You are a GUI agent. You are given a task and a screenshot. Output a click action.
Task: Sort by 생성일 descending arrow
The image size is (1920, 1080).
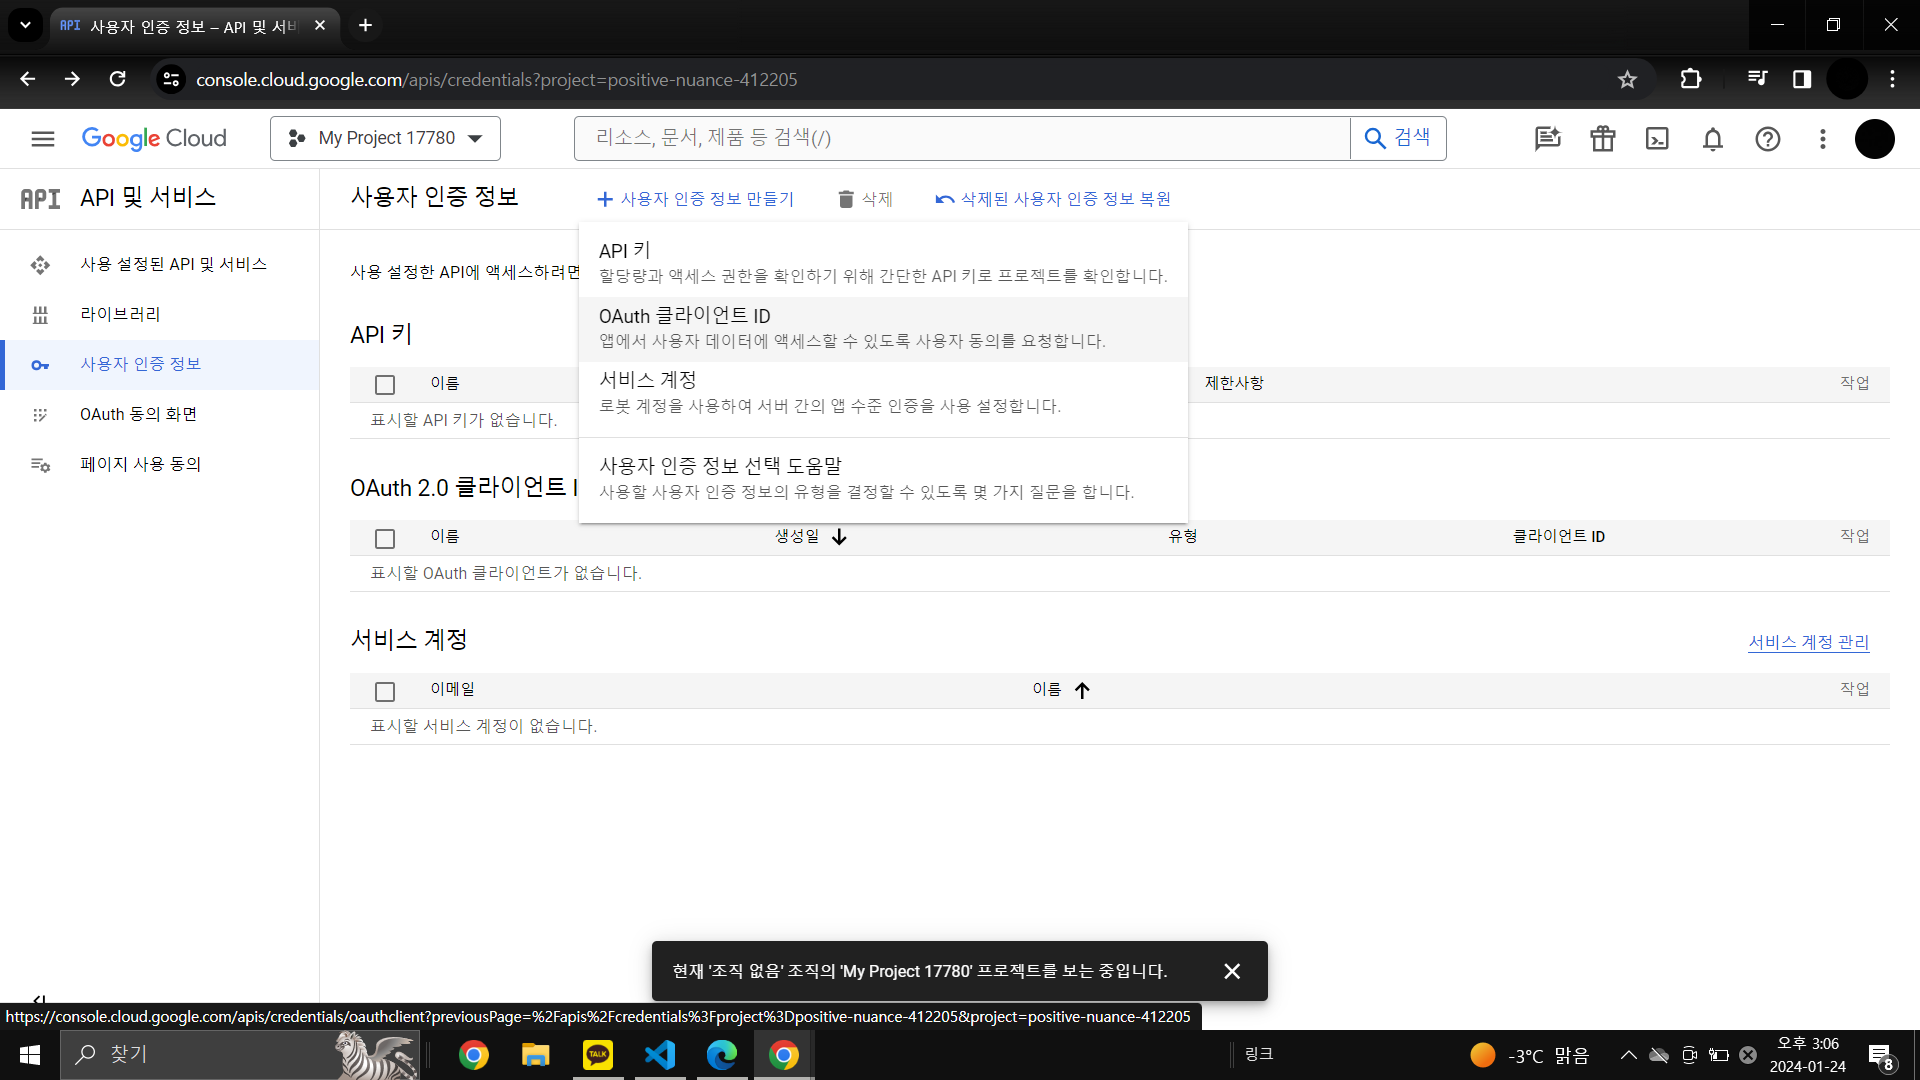click(x=839, y=537)
